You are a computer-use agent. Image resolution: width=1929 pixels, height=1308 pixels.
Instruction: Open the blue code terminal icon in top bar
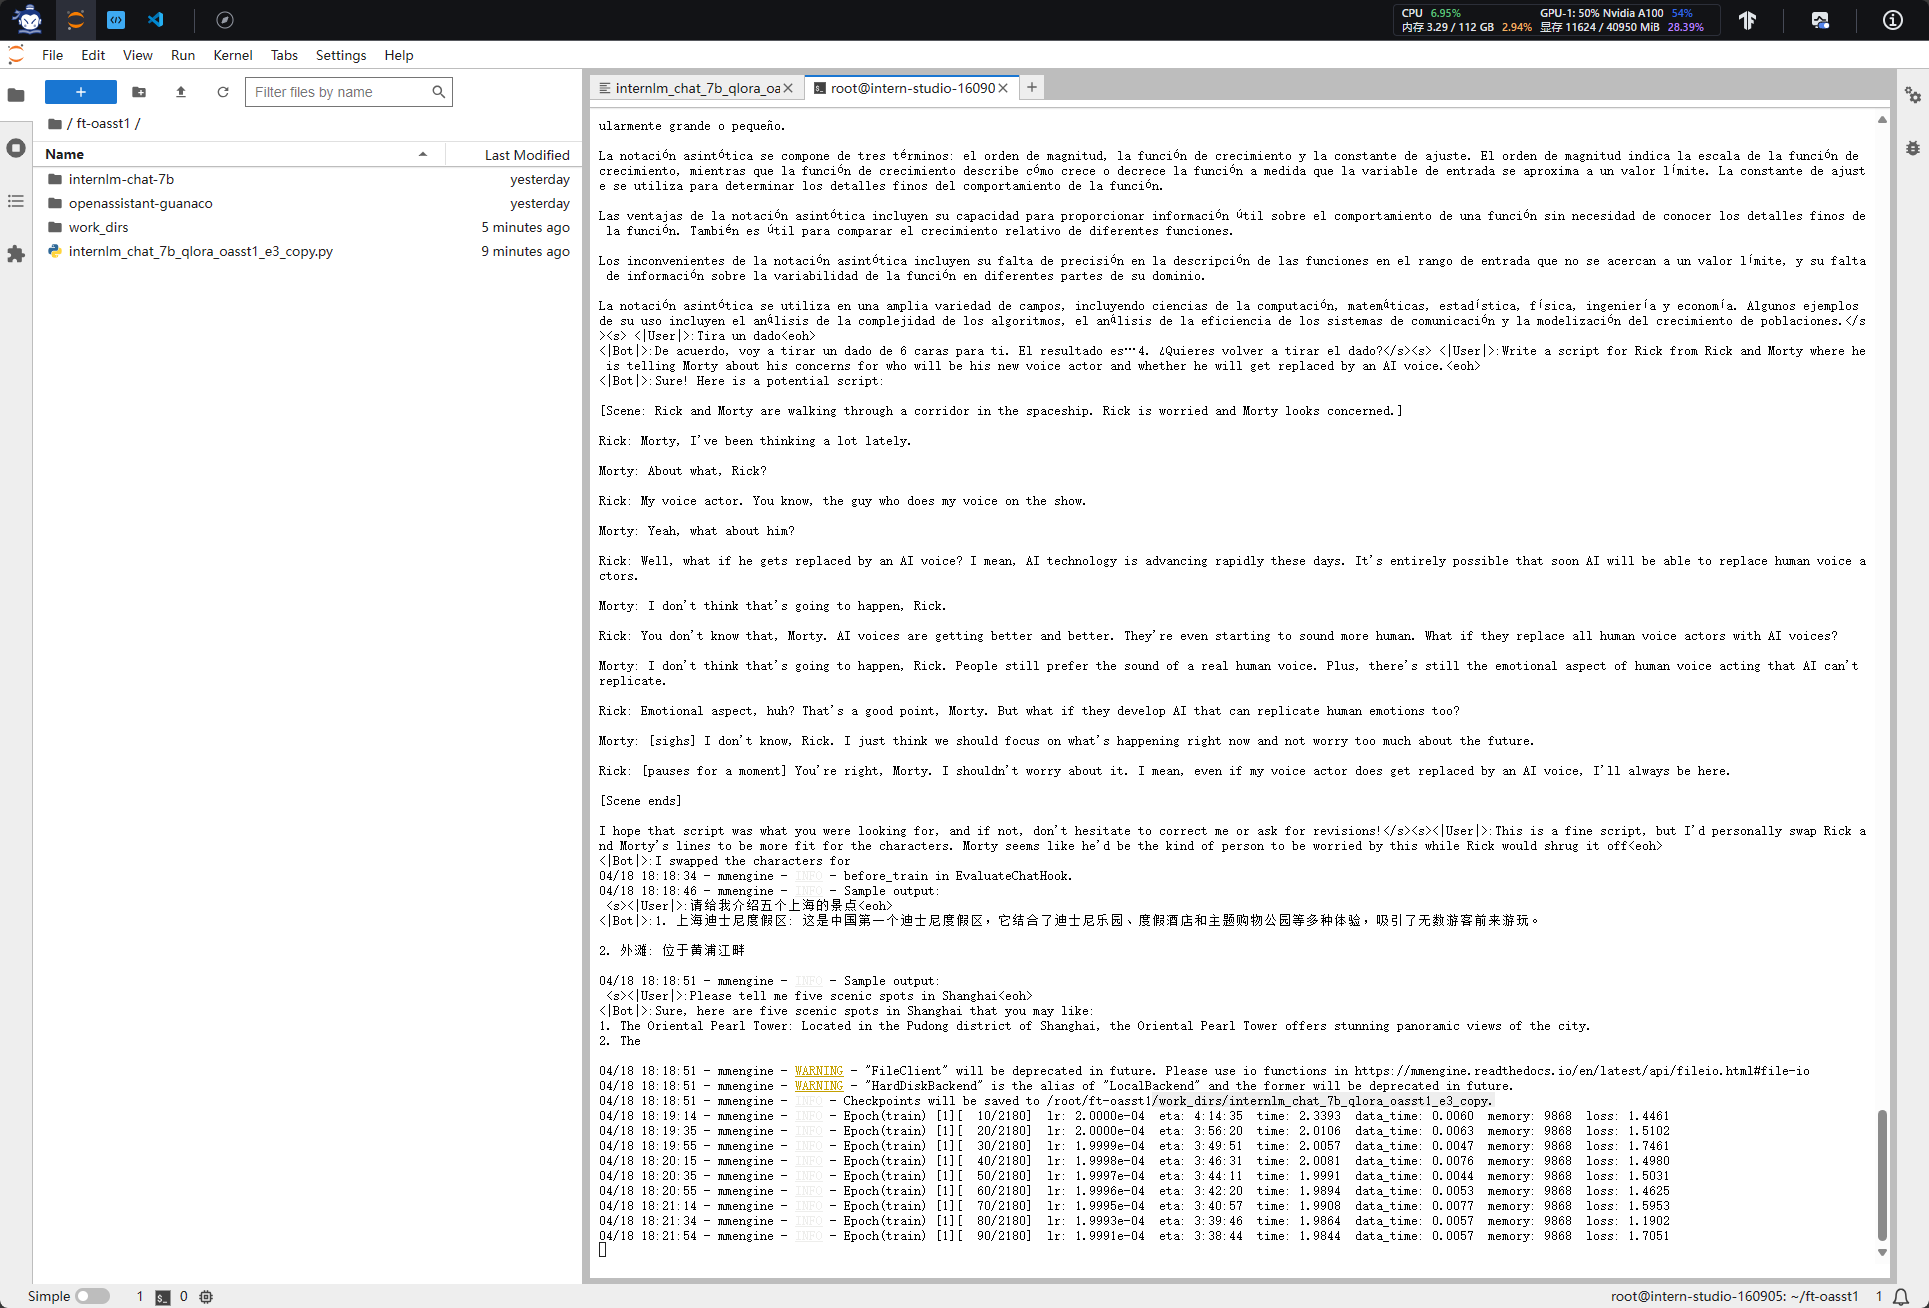point(116,20)
